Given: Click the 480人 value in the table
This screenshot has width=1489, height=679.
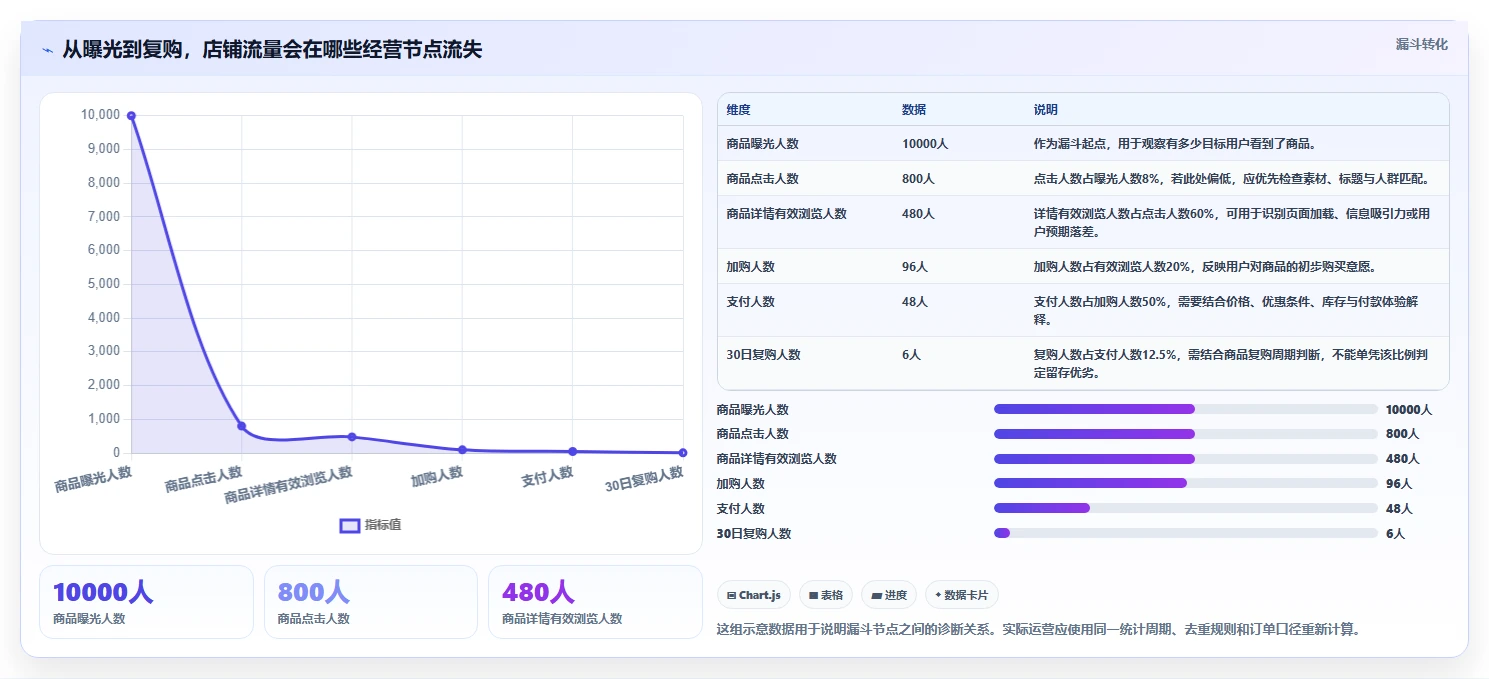Looking at the screenshot, I should (918, 214).
